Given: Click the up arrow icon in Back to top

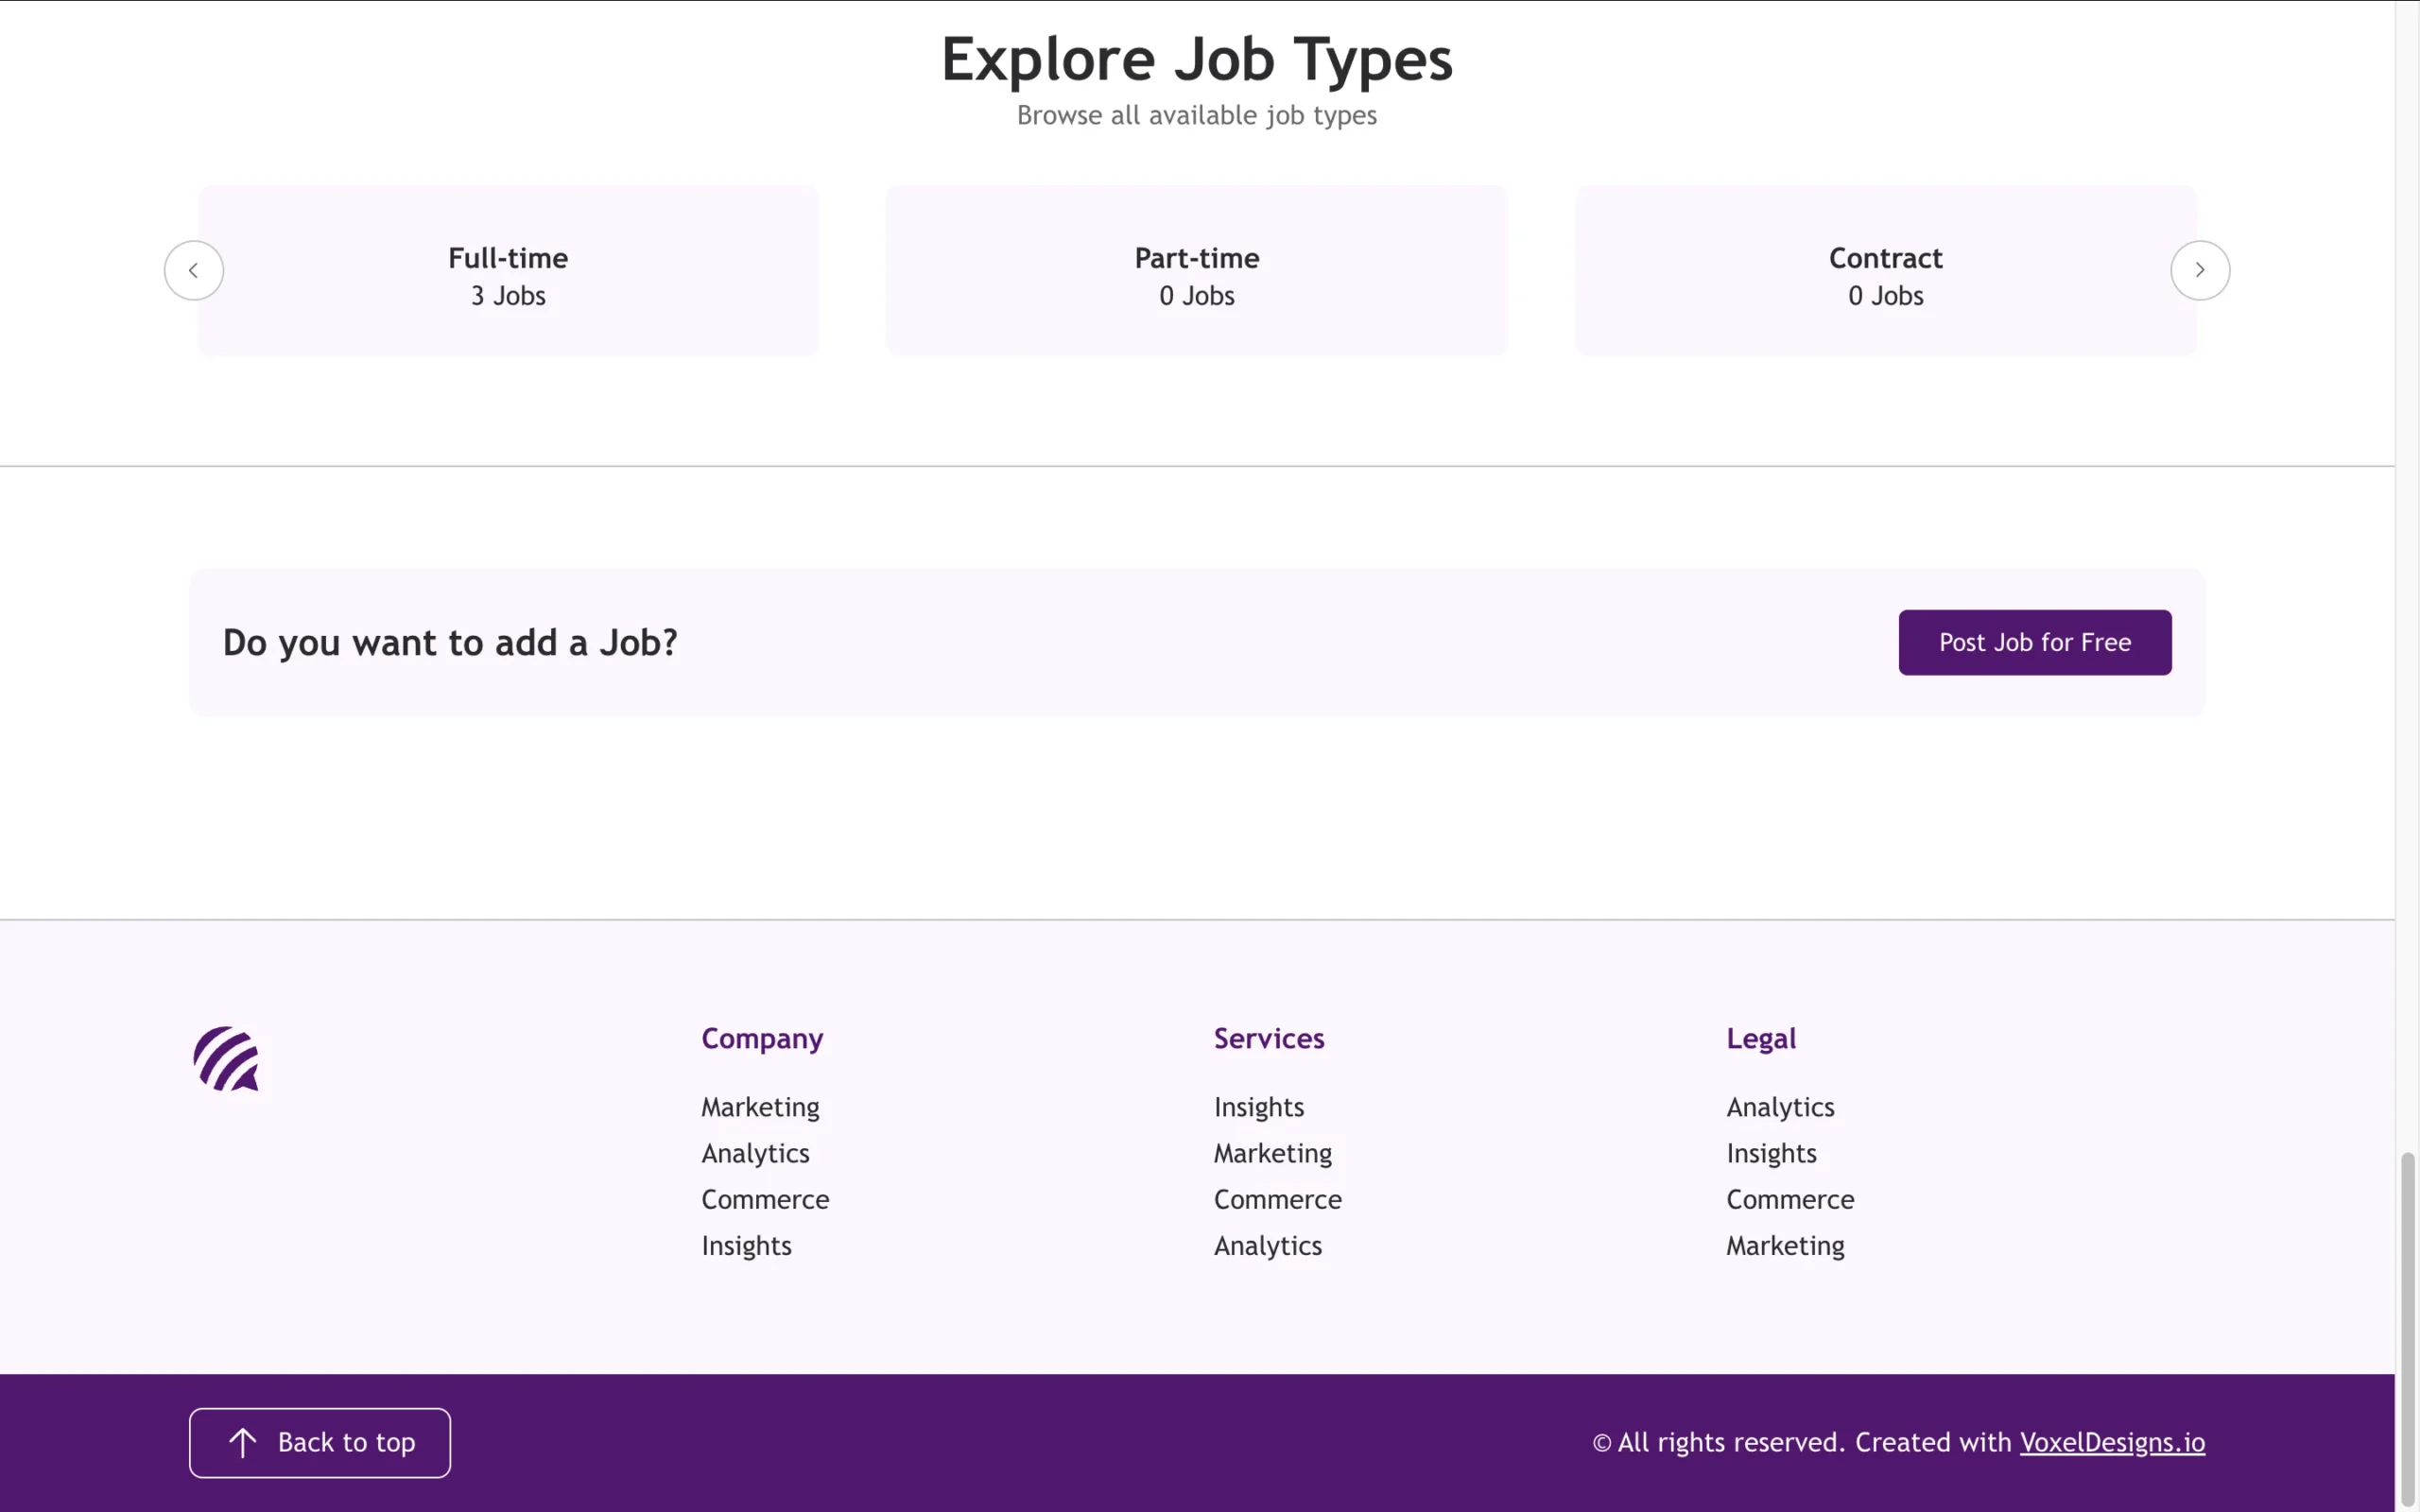Looking at the screenshot, I should coord(242,1442).
